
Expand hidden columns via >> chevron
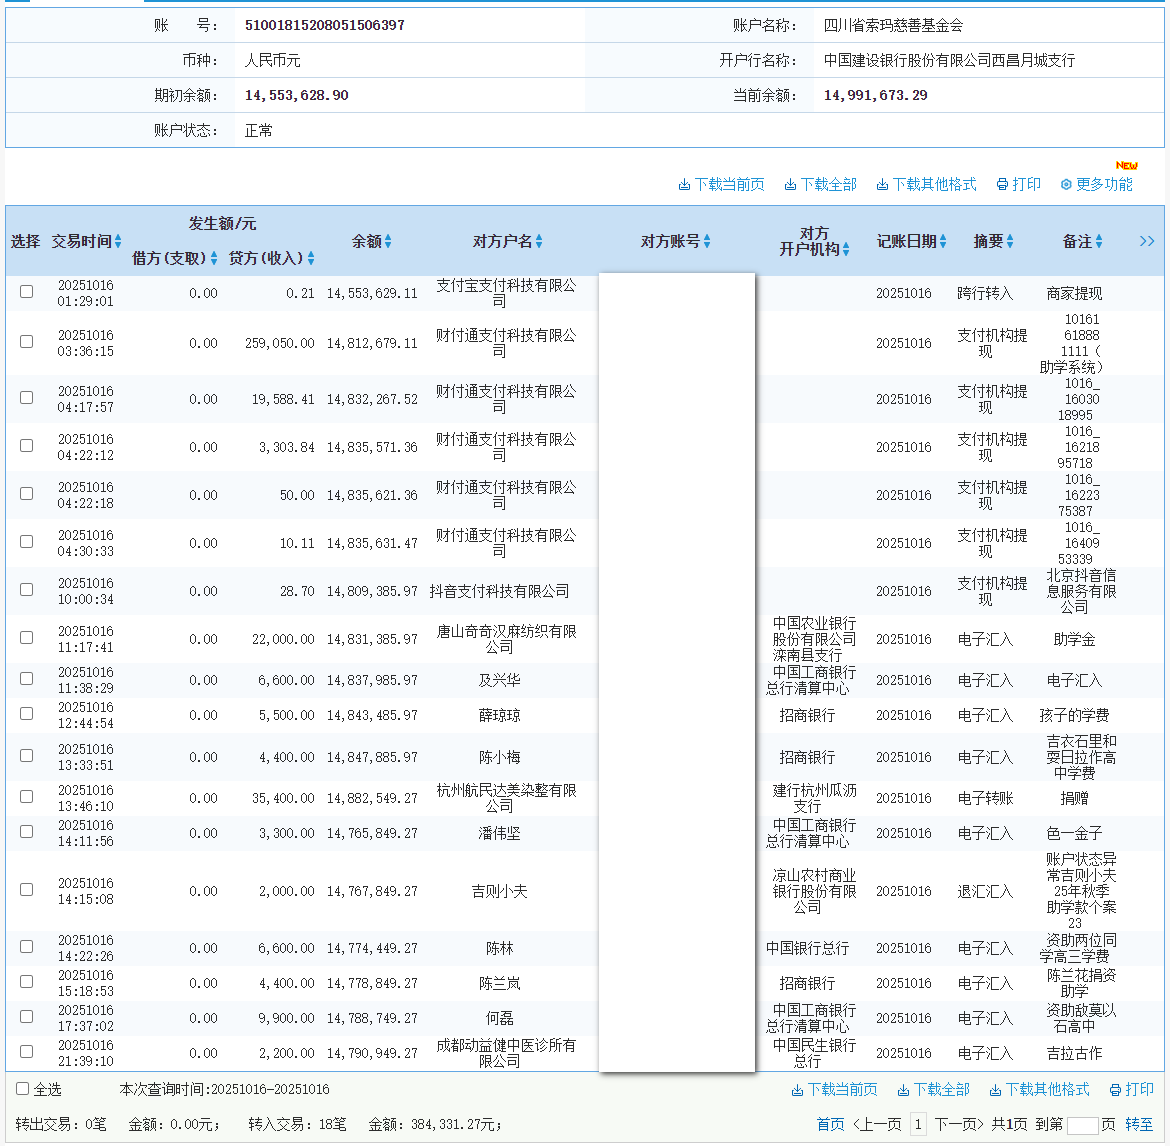click(1147, 241)
